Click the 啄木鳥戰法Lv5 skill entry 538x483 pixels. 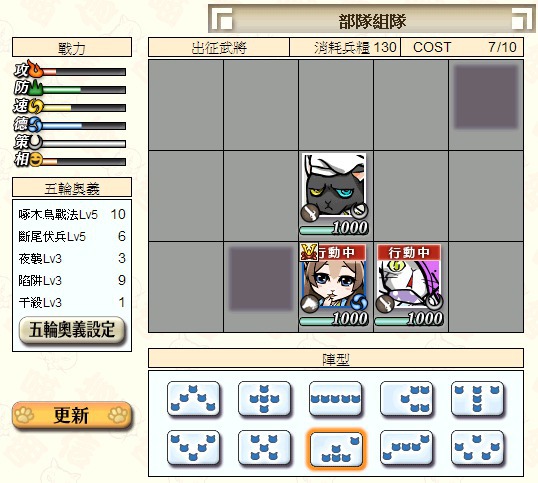(58, 215)
